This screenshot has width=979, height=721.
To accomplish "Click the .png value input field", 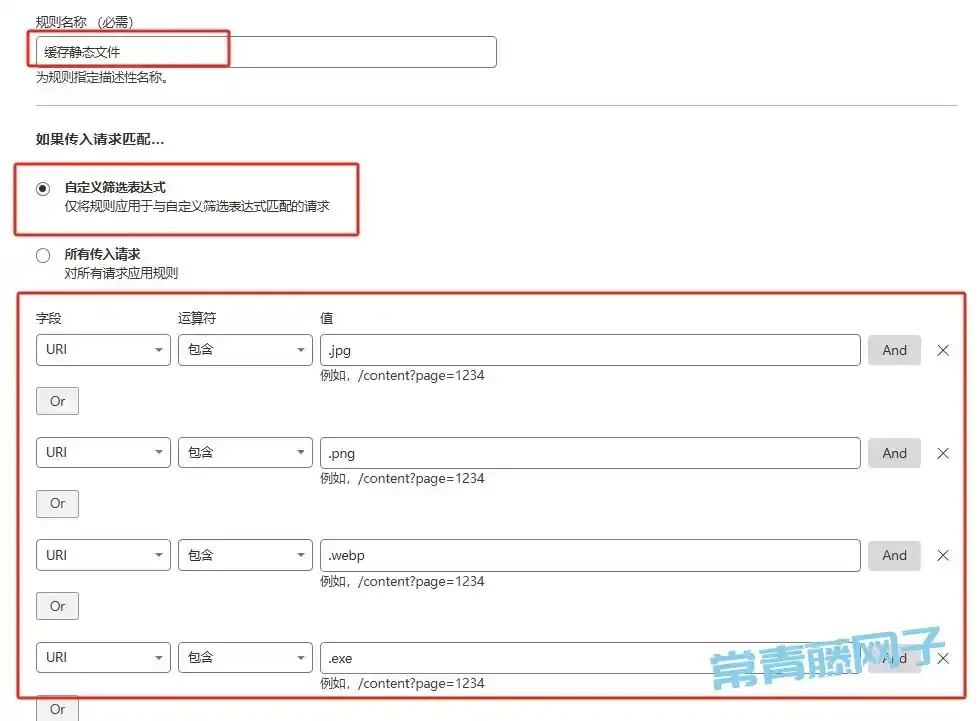I will pos(590,453).
